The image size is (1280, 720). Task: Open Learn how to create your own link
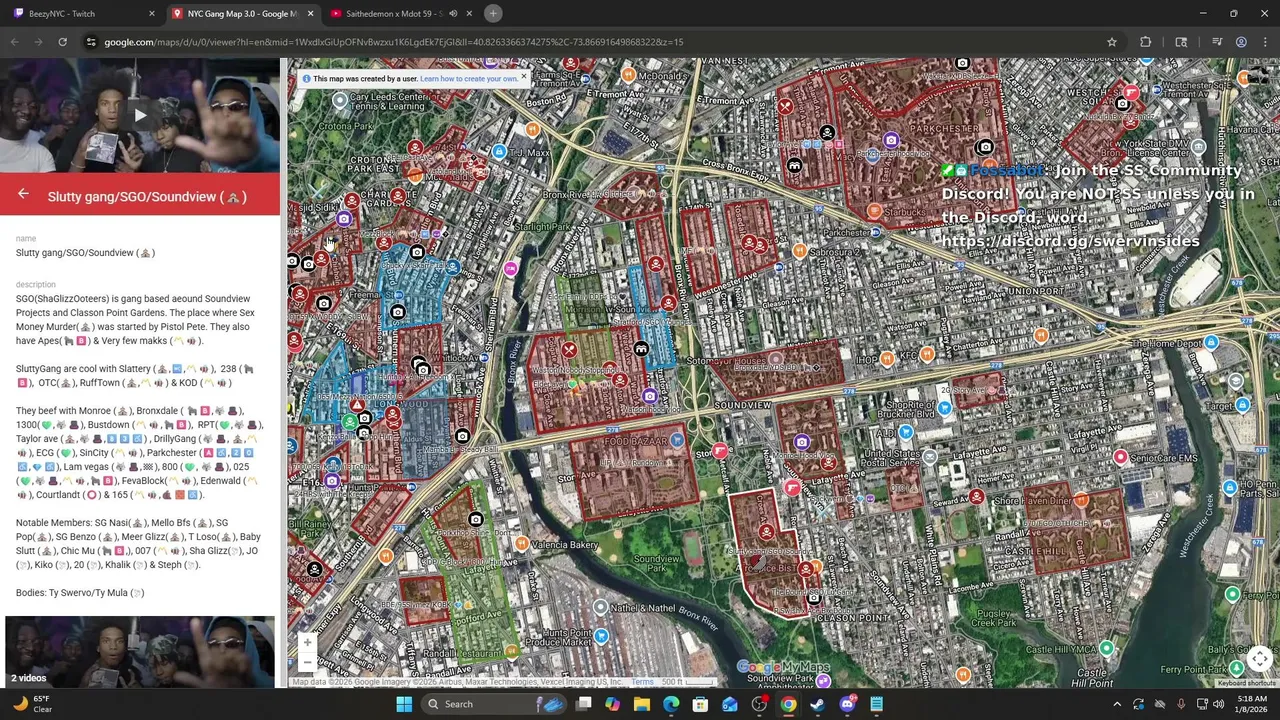pyautogui.click(x=468, y=78)
